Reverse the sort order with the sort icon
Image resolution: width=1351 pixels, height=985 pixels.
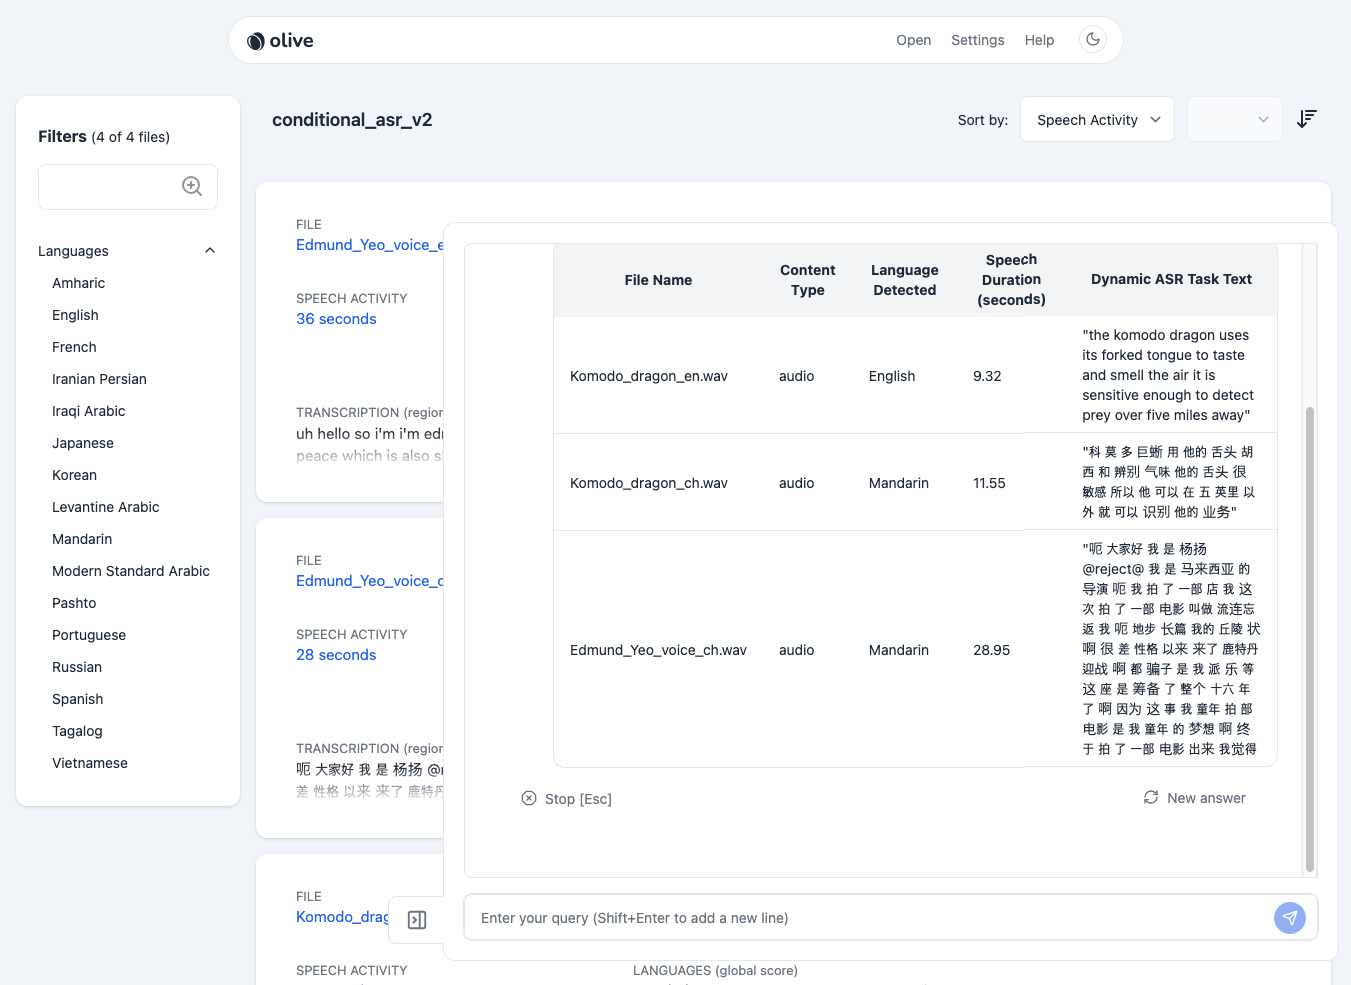click(x=1306, y=119)
